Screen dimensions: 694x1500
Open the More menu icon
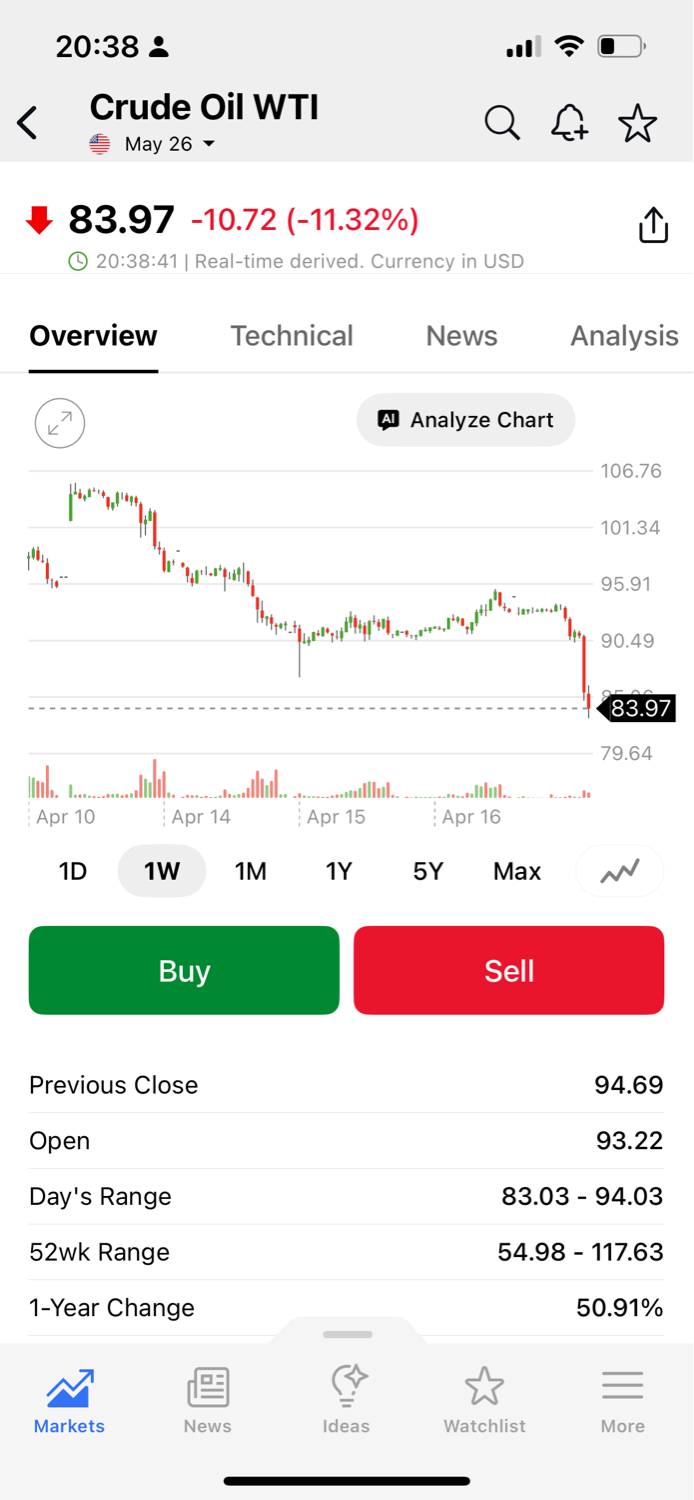tap(622, 1399)
